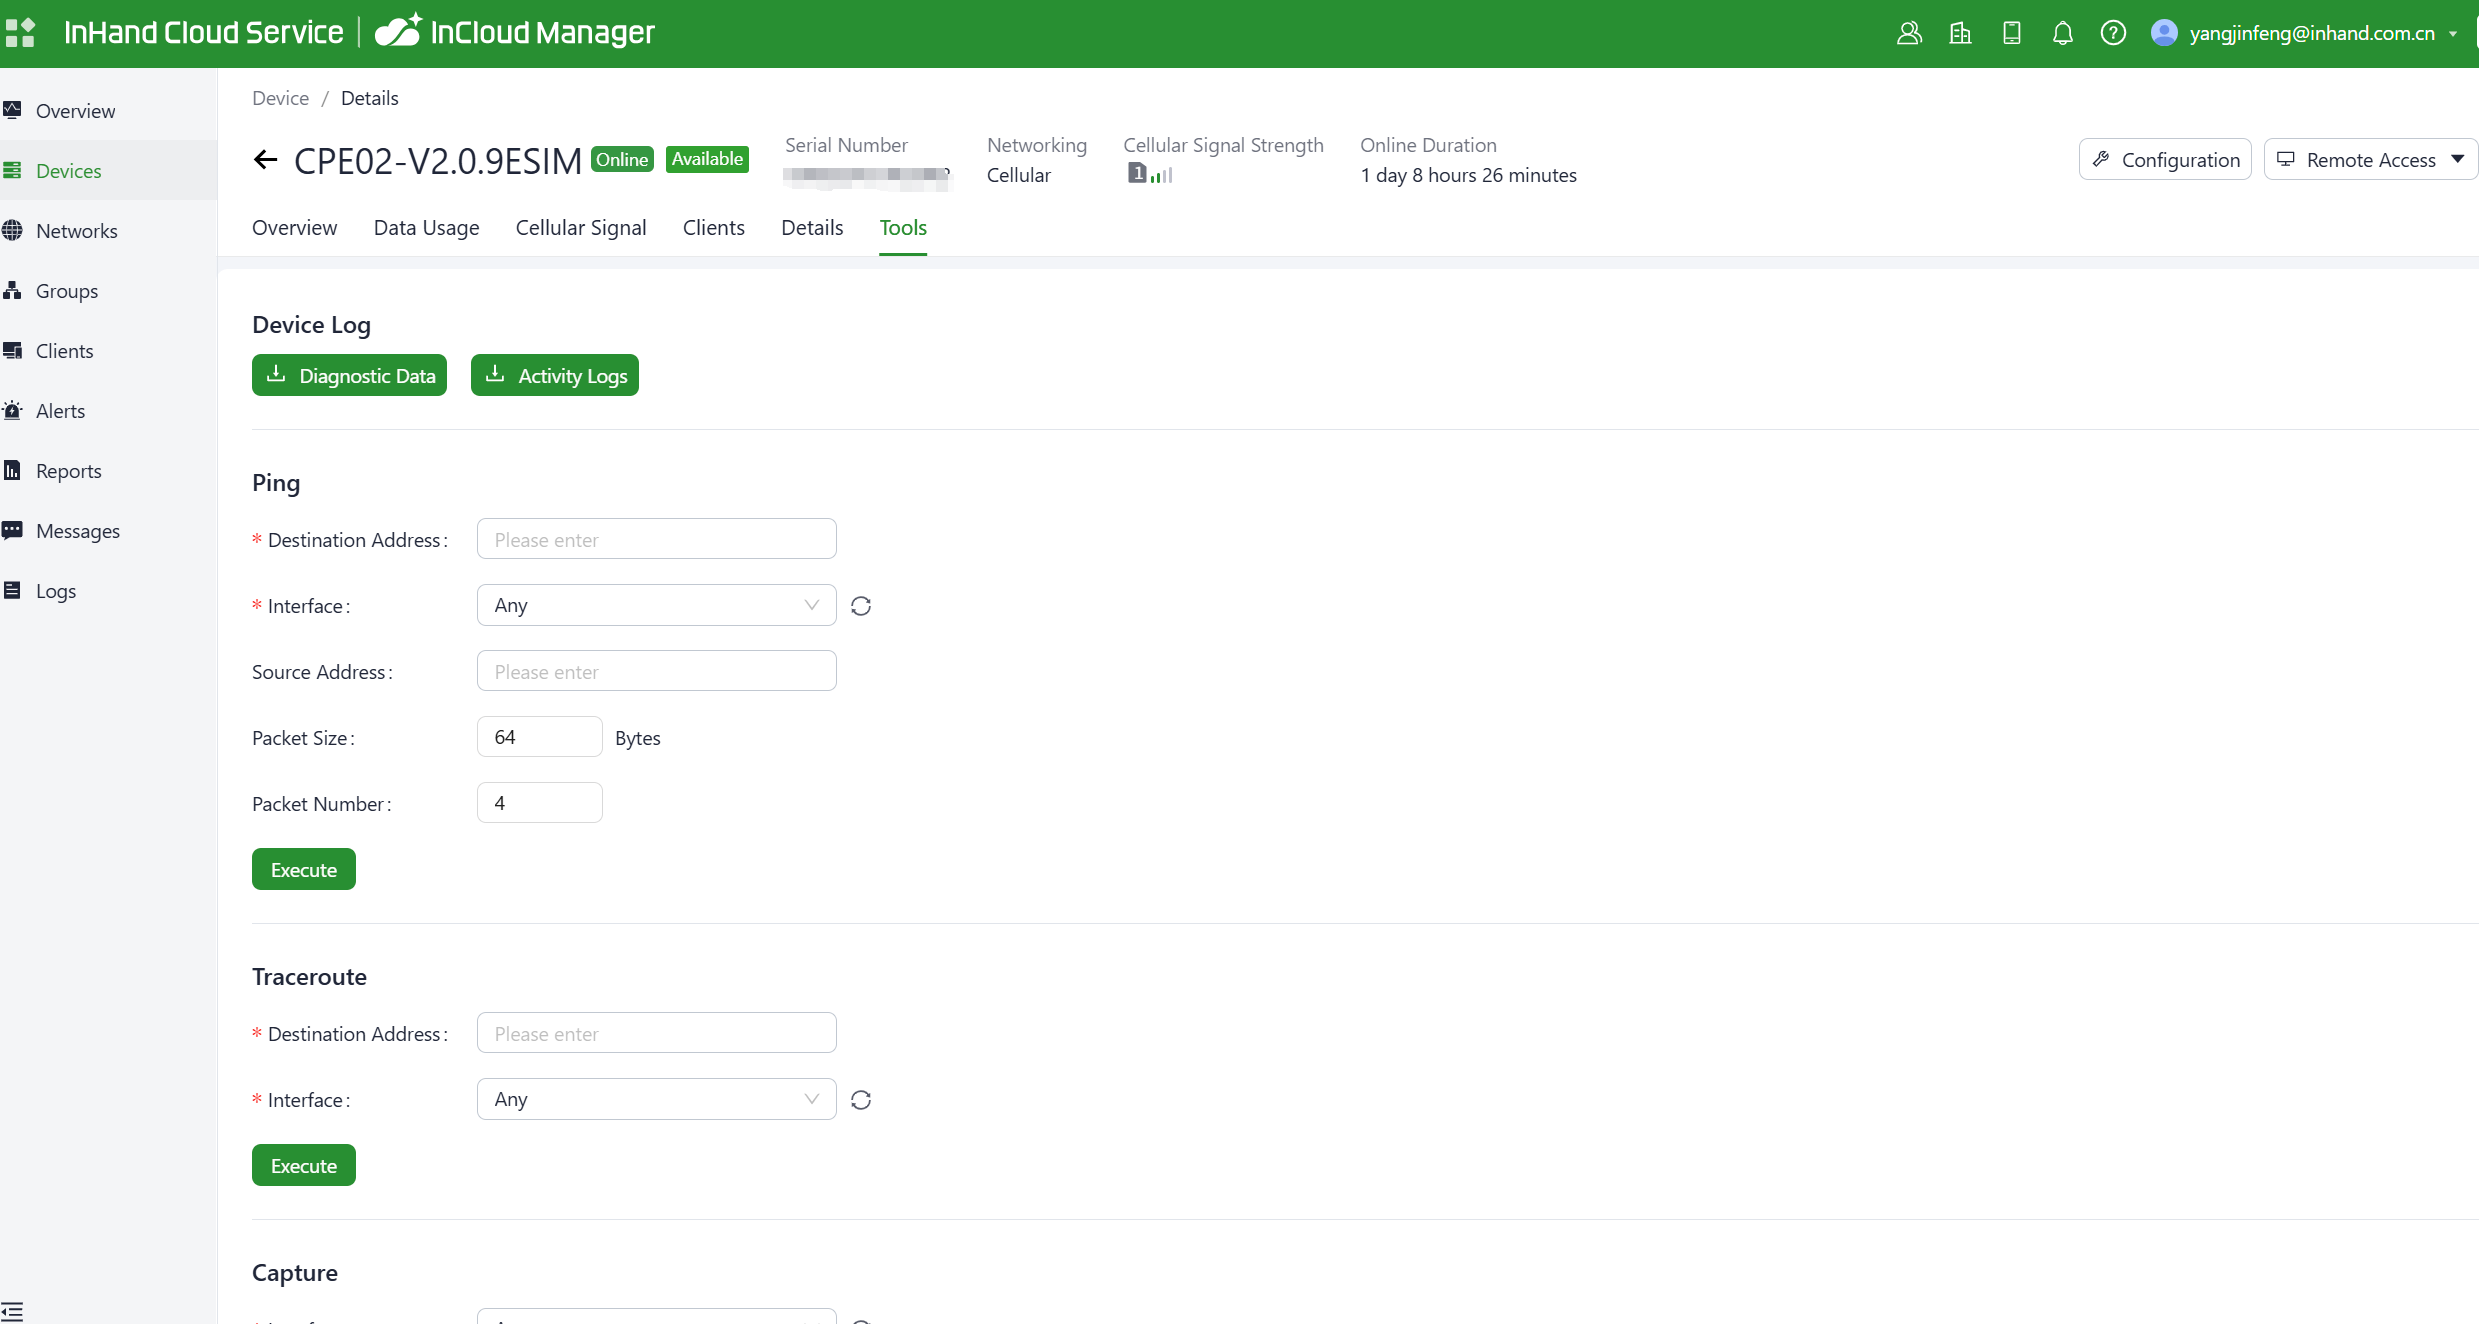Open the user management icon in header
2479x1324 pixels.
(1909, 33)
